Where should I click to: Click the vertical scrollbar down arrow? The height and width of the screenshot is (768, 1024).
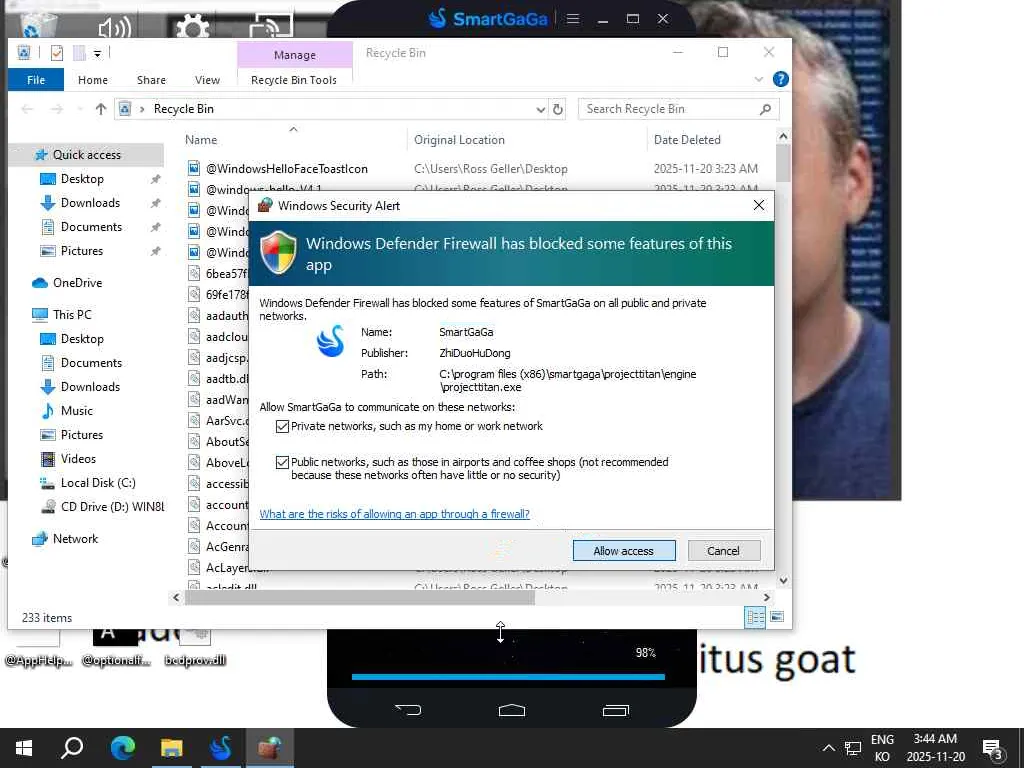(784, 581)
